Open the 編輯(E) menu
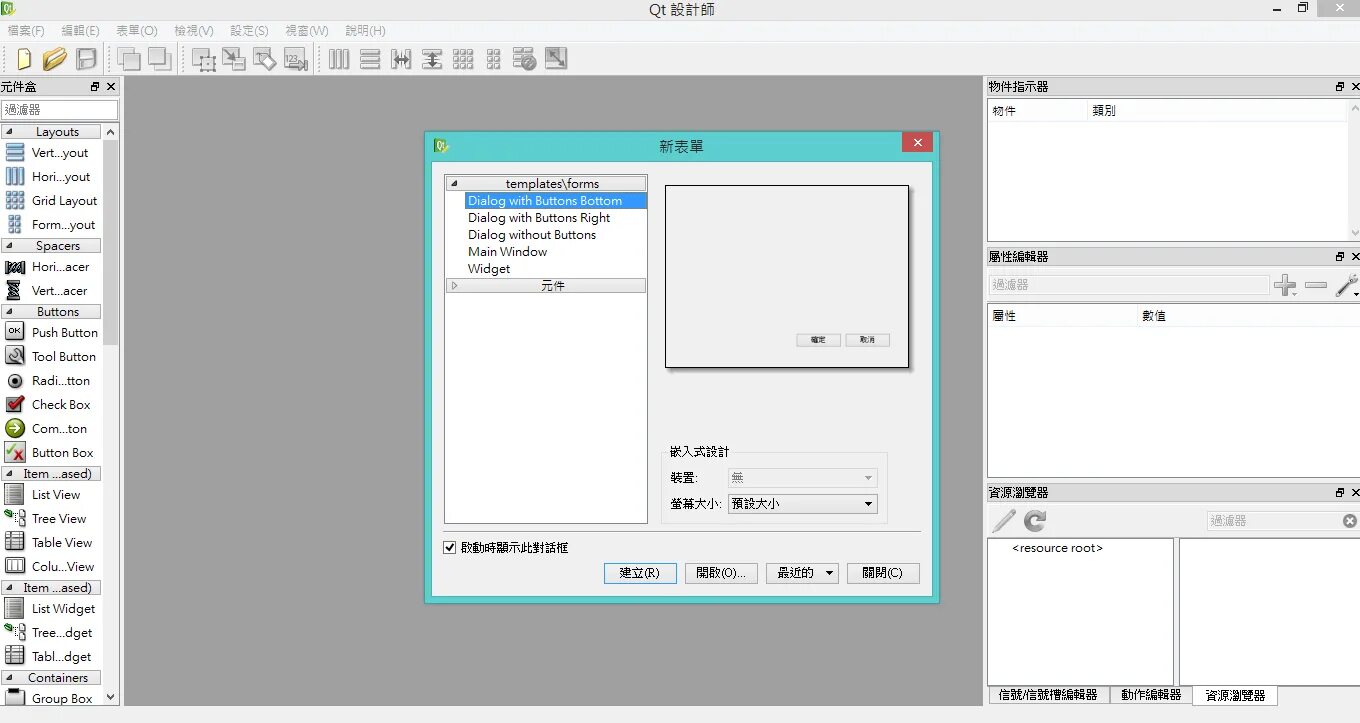1360x723 pixels. (x=80, y=31)
